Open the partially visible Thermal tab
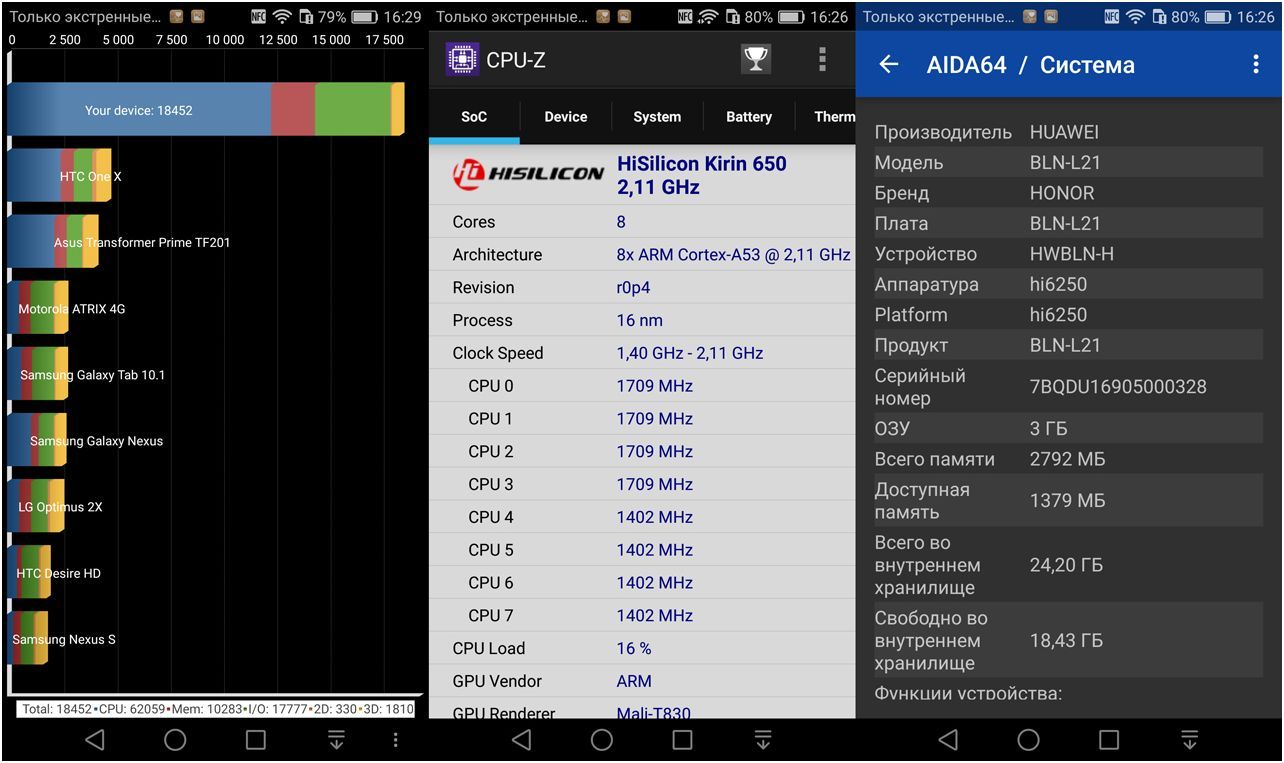The image size is (1284, 763). [x=832, y=117]
